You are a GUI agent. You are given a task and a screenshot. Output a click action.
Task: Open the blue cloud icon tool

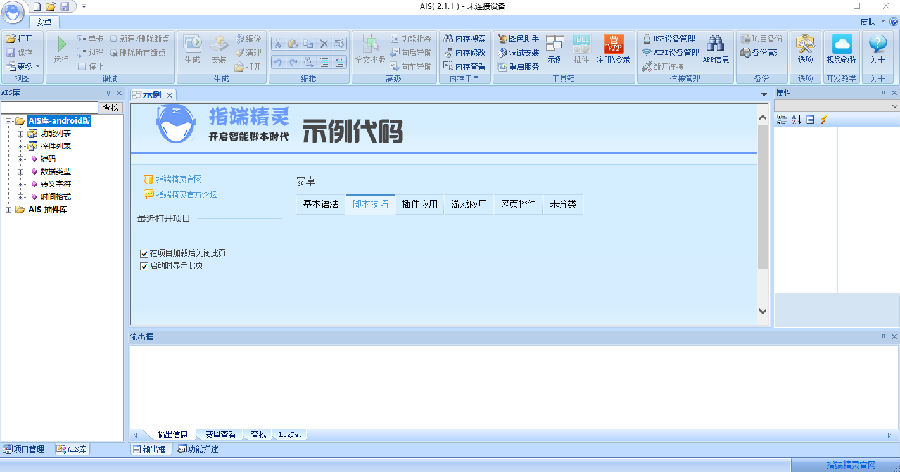(x=841, y=44)
